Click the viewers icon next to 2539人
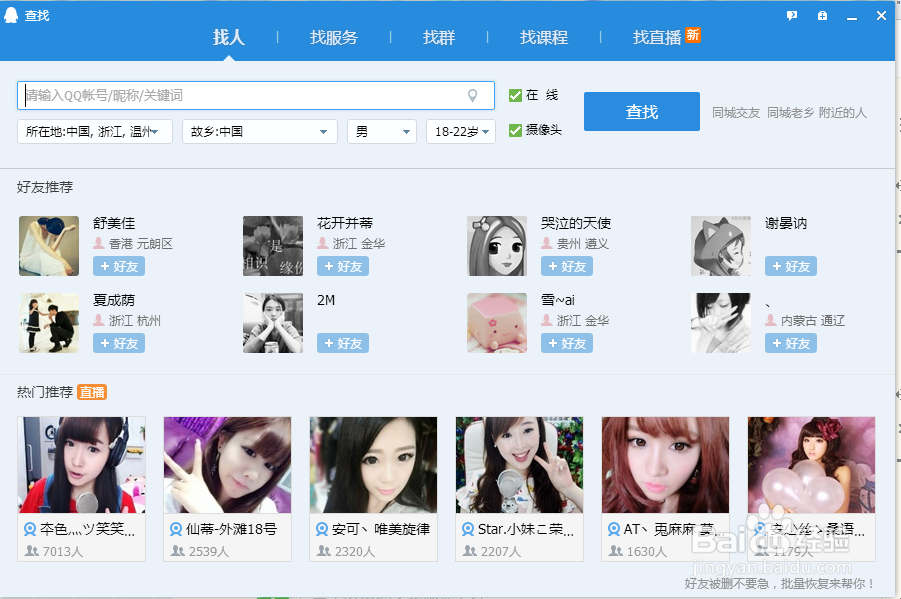Image resolution: width=901 pixels, height=599 pixels. (178, 551)
